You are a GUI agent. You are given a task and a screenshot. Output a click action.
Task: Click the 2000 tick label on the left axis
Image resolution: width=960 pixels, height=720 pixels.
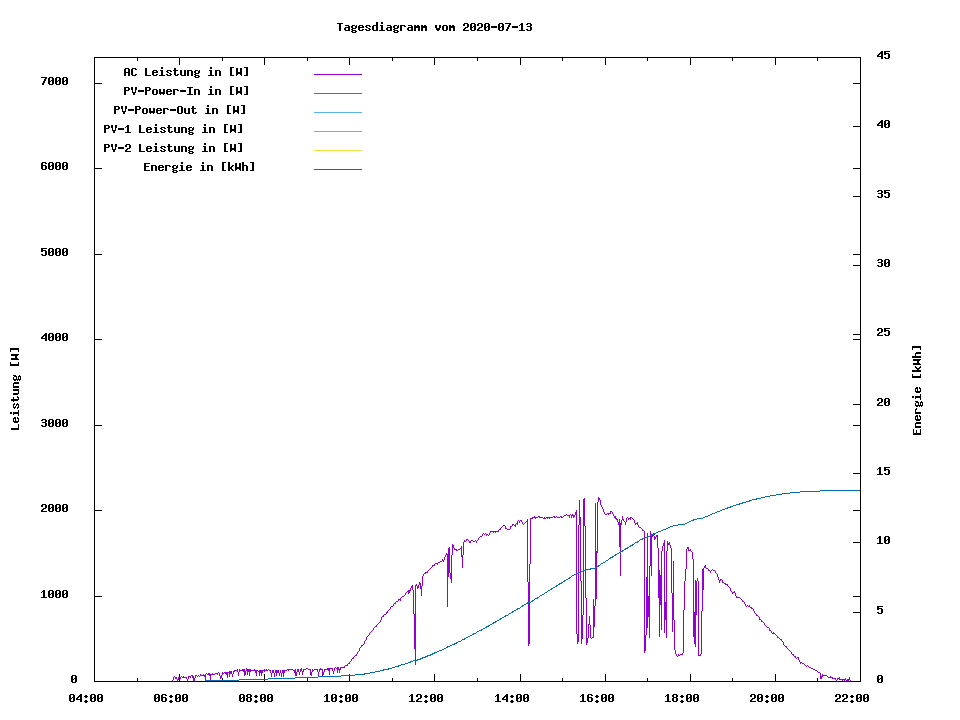(x=54, y=509)
